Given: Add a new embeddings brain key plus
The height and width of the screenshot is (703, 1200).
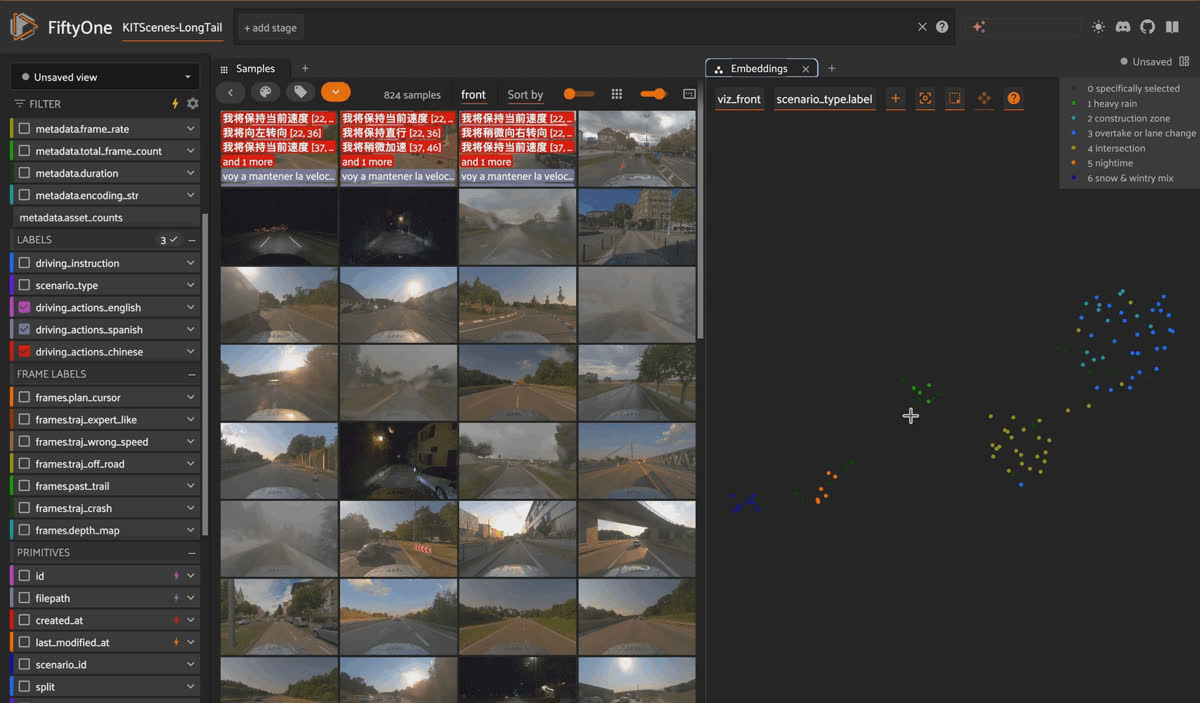Looking at the screenshot, I should (895, 98).
